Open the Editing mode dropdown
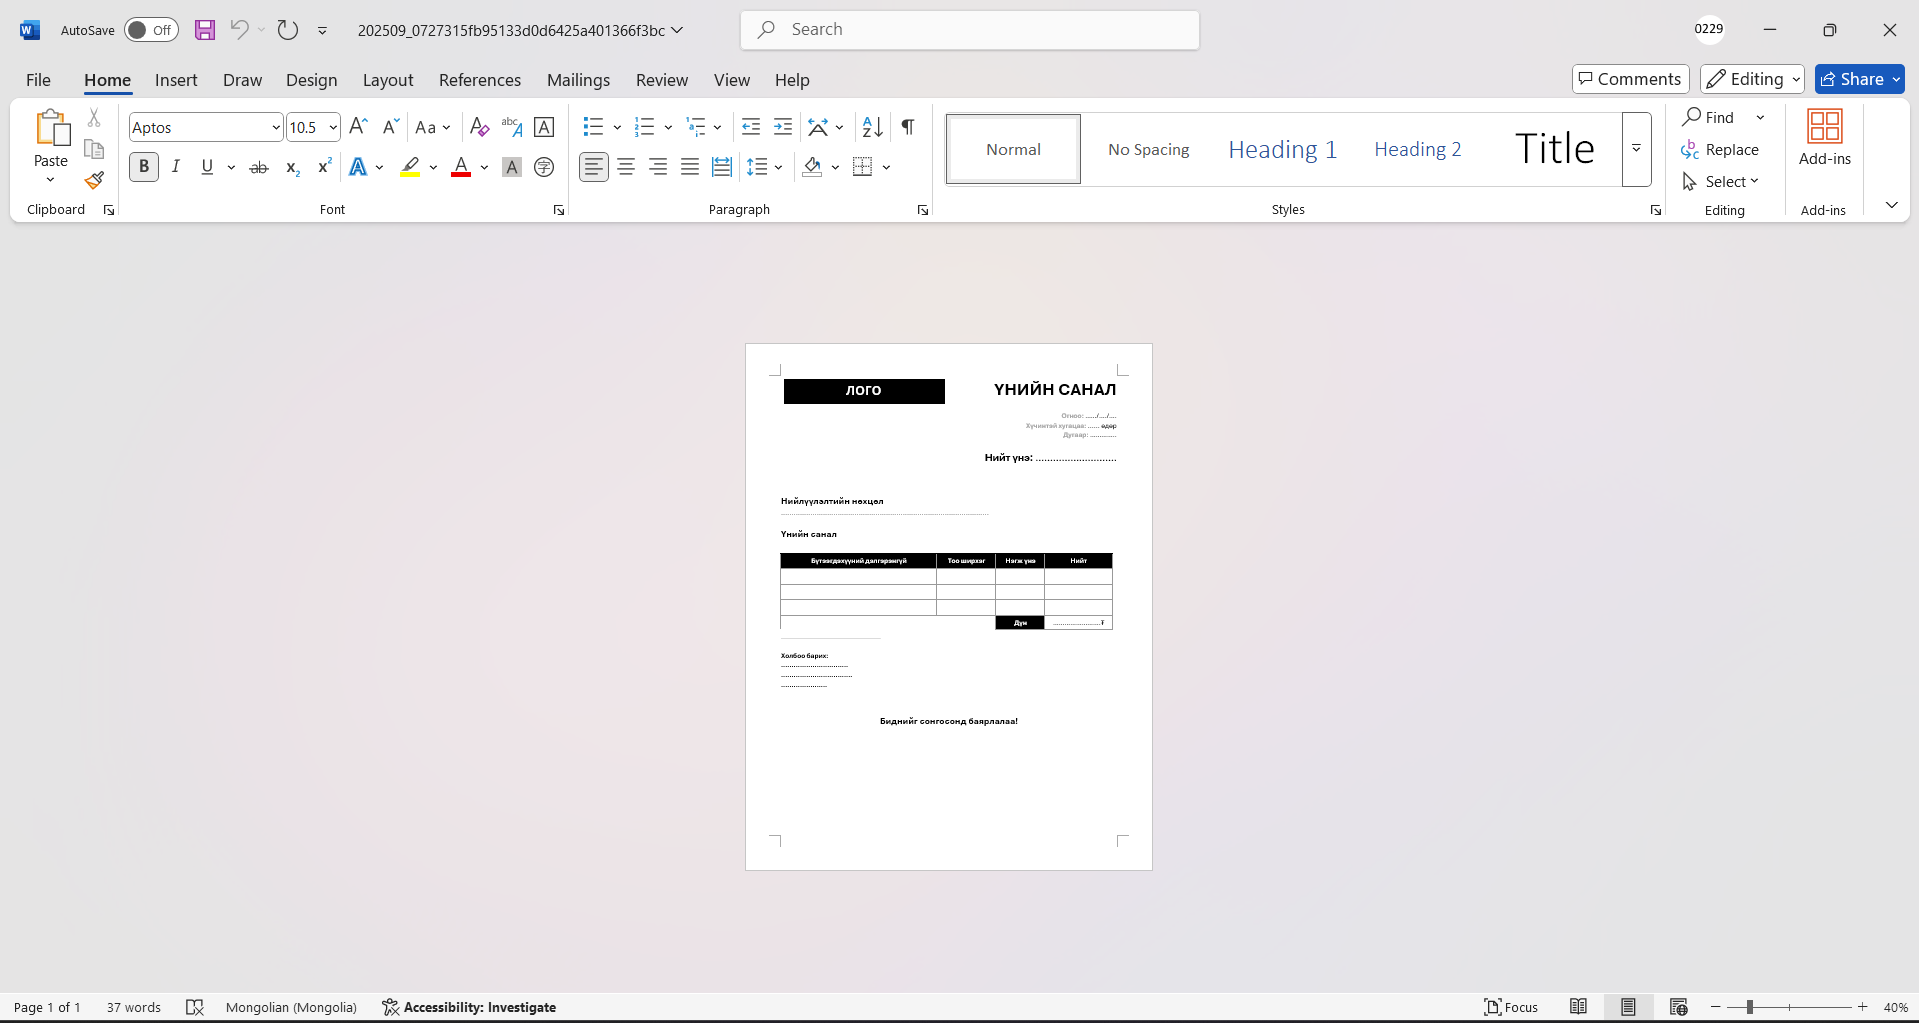 (x=1752, y=79)
